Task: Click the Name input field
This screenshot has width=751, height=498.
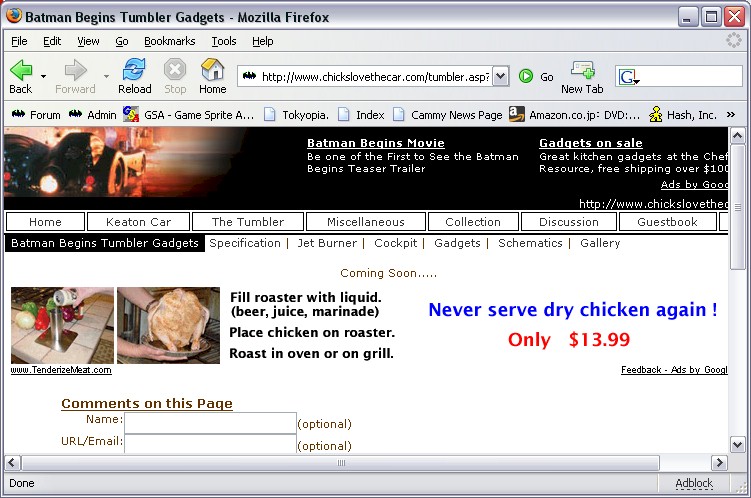Action: pos(210,423)
